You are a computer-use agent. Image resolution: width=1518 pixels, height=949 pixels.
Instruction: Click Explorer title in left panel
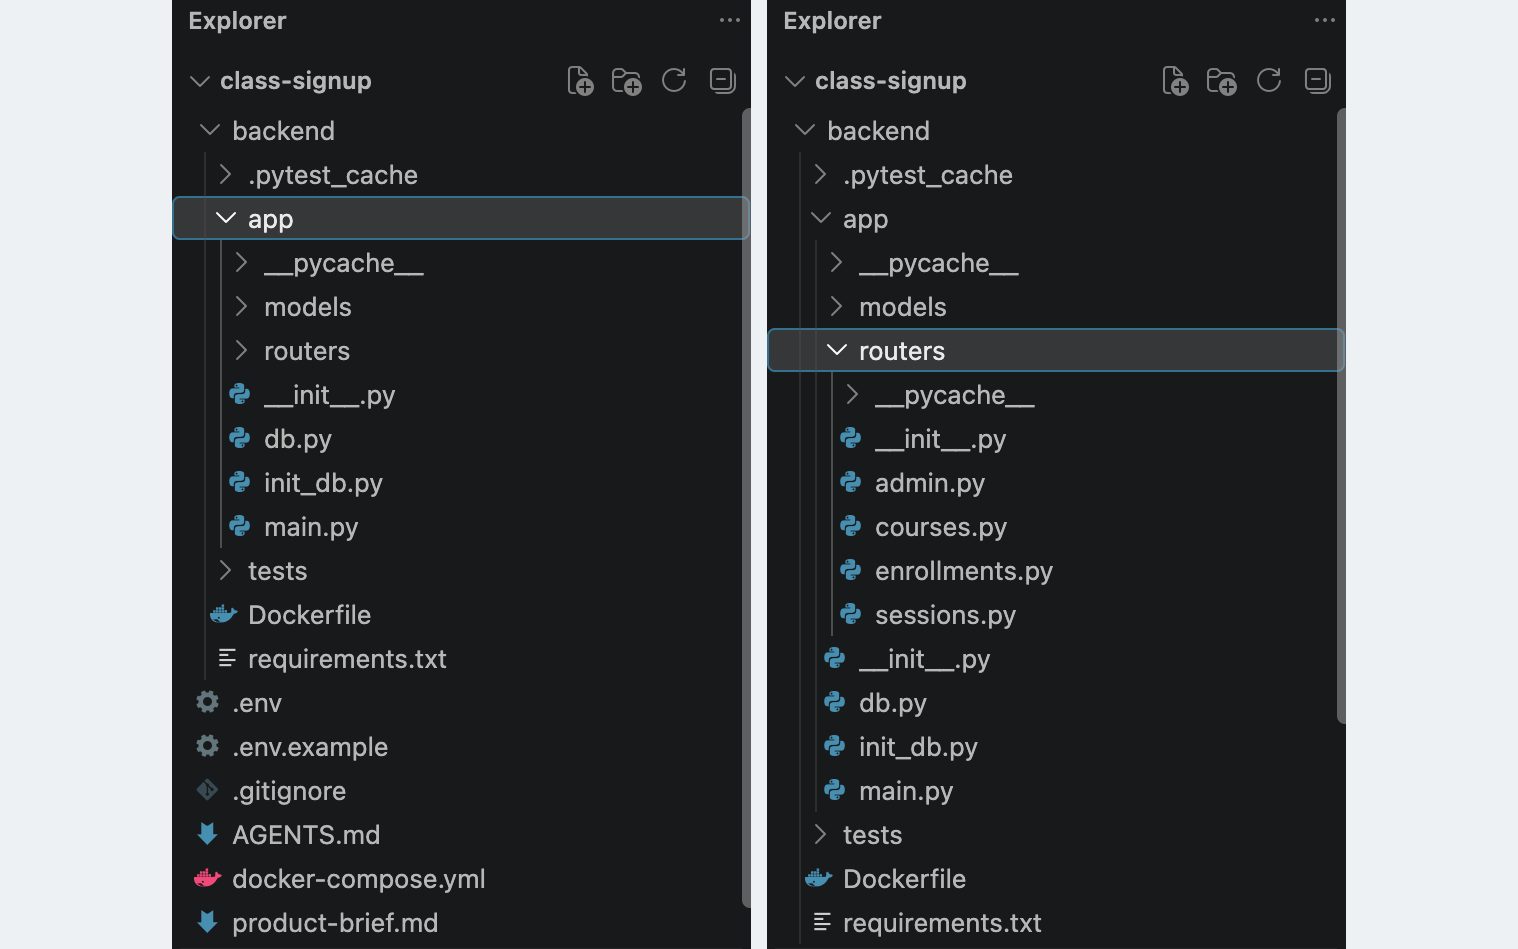pos(237,20)
